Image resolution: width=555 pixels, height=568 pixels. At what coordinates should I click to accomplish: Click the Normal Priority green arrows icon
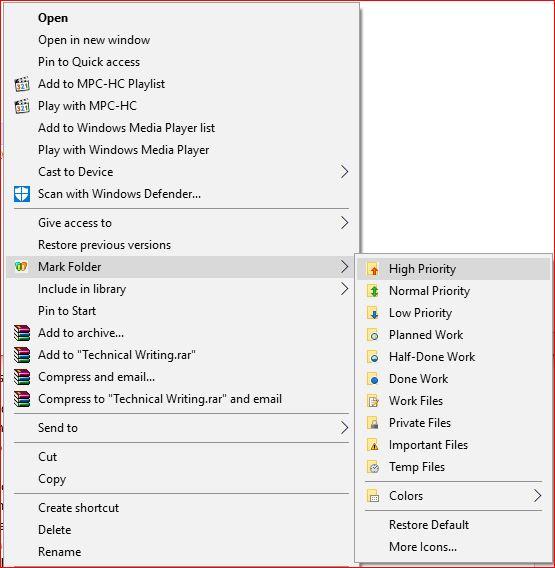point(373,291)
